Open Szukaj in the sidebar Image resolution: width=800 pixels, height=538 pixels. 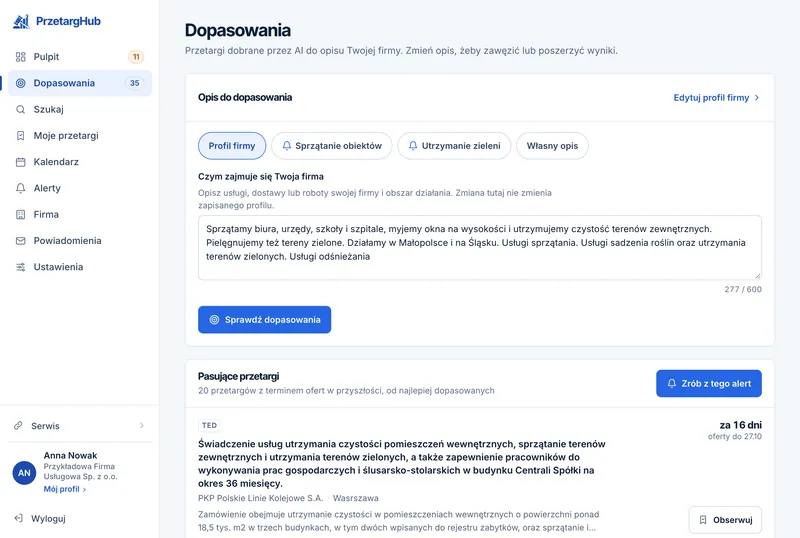click(x=80, y=109)
